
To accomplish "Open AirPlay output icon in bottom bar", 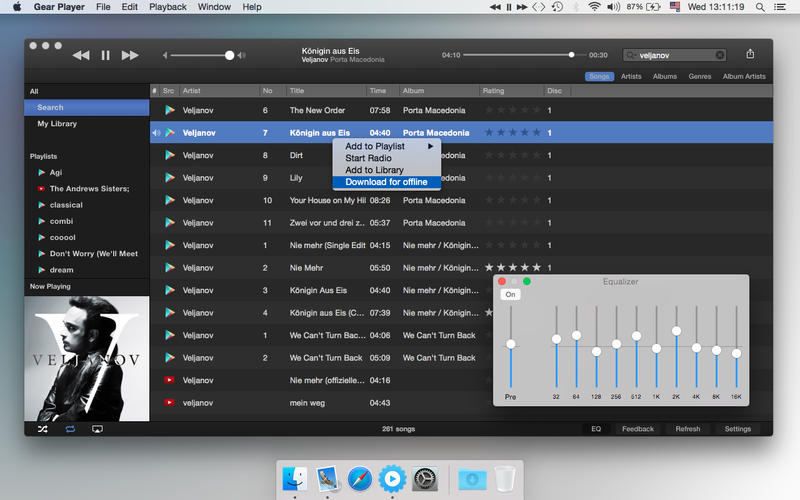I will (x=97, y=429).
